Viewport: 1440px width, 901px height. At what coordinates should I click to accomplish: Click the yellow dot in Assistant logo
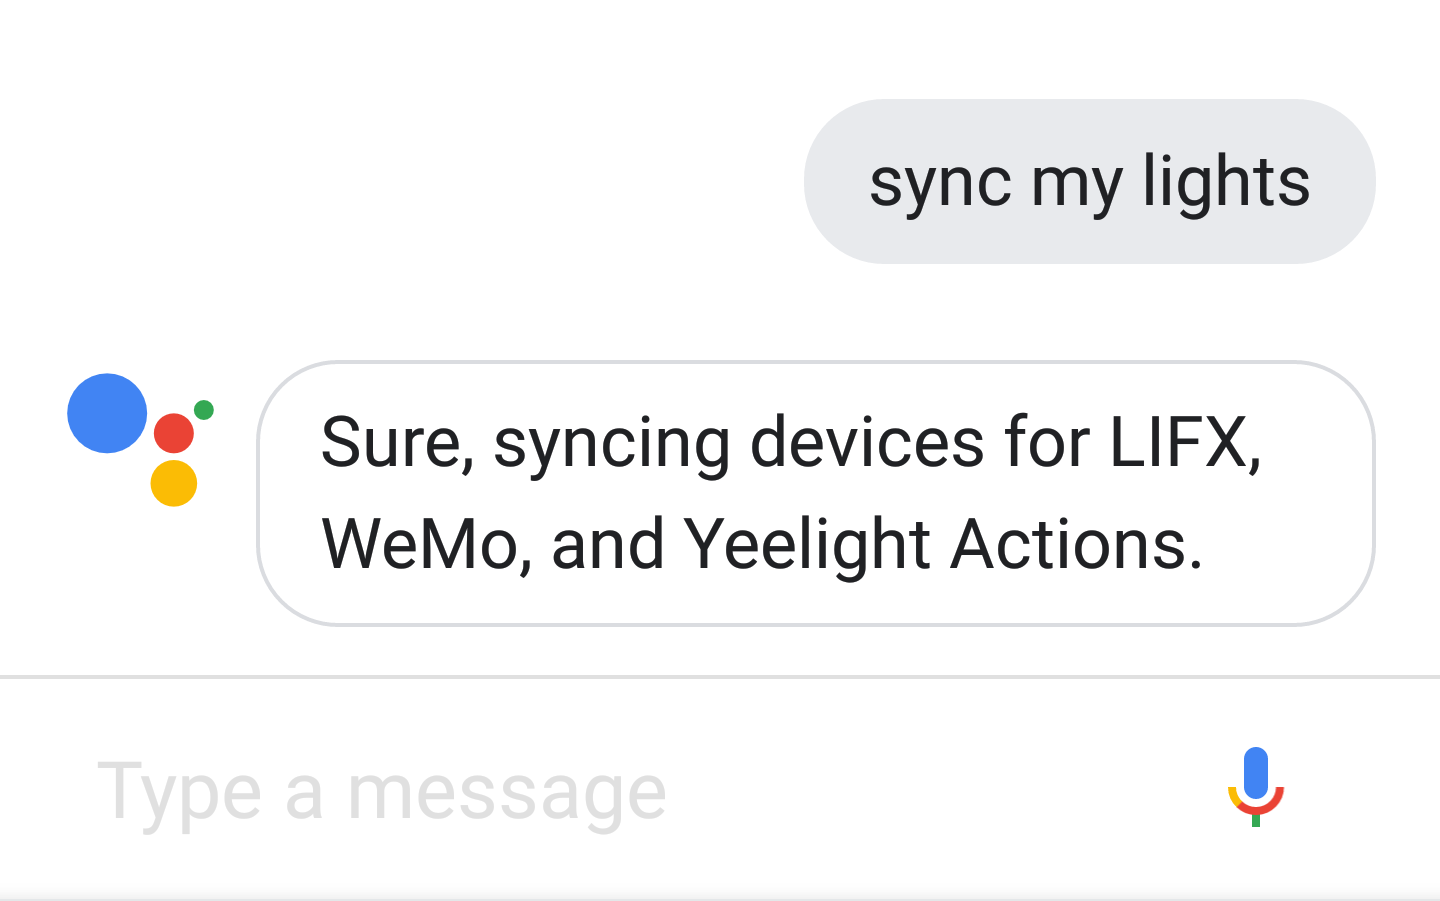174,483
